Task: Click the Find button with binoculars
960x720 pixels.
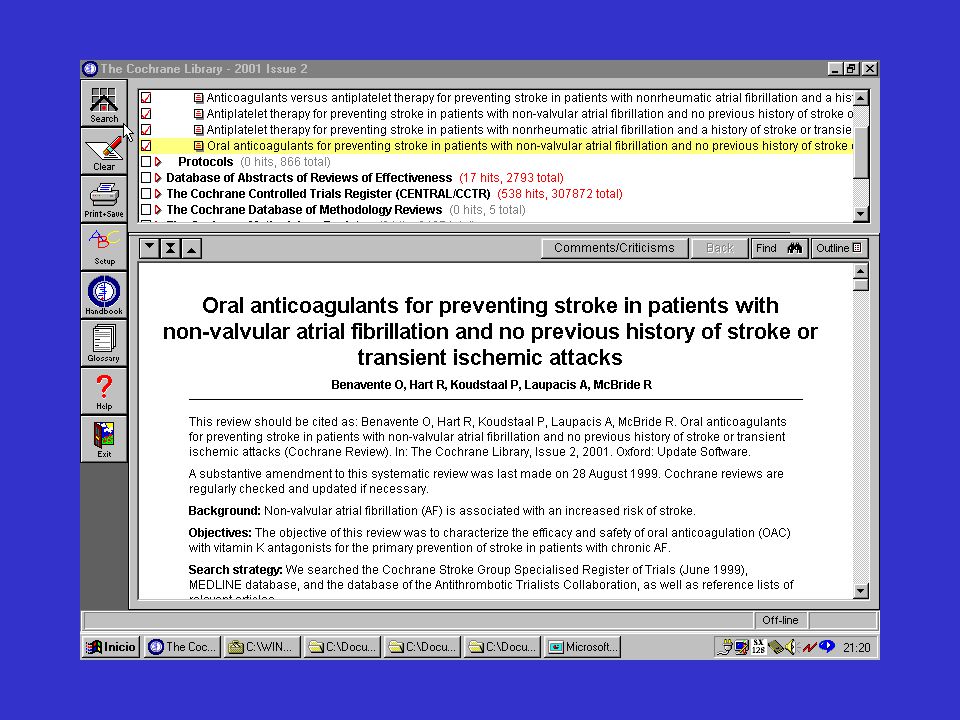Action: pyautogui.click(x=779, y=248)
